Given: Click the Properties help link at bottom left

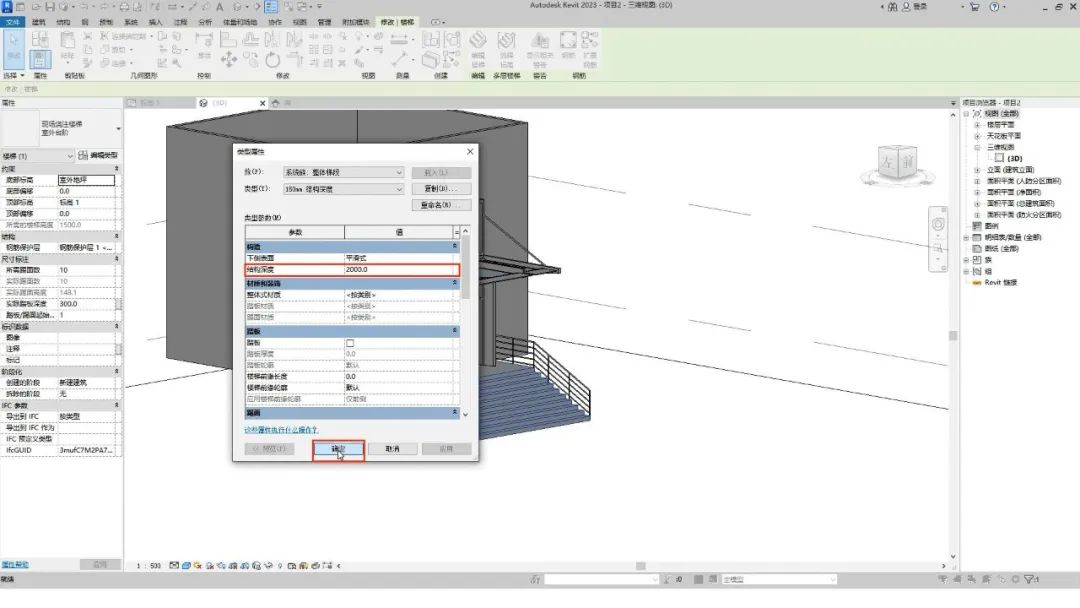Looking at the screenshot, I should coord(15,565).
